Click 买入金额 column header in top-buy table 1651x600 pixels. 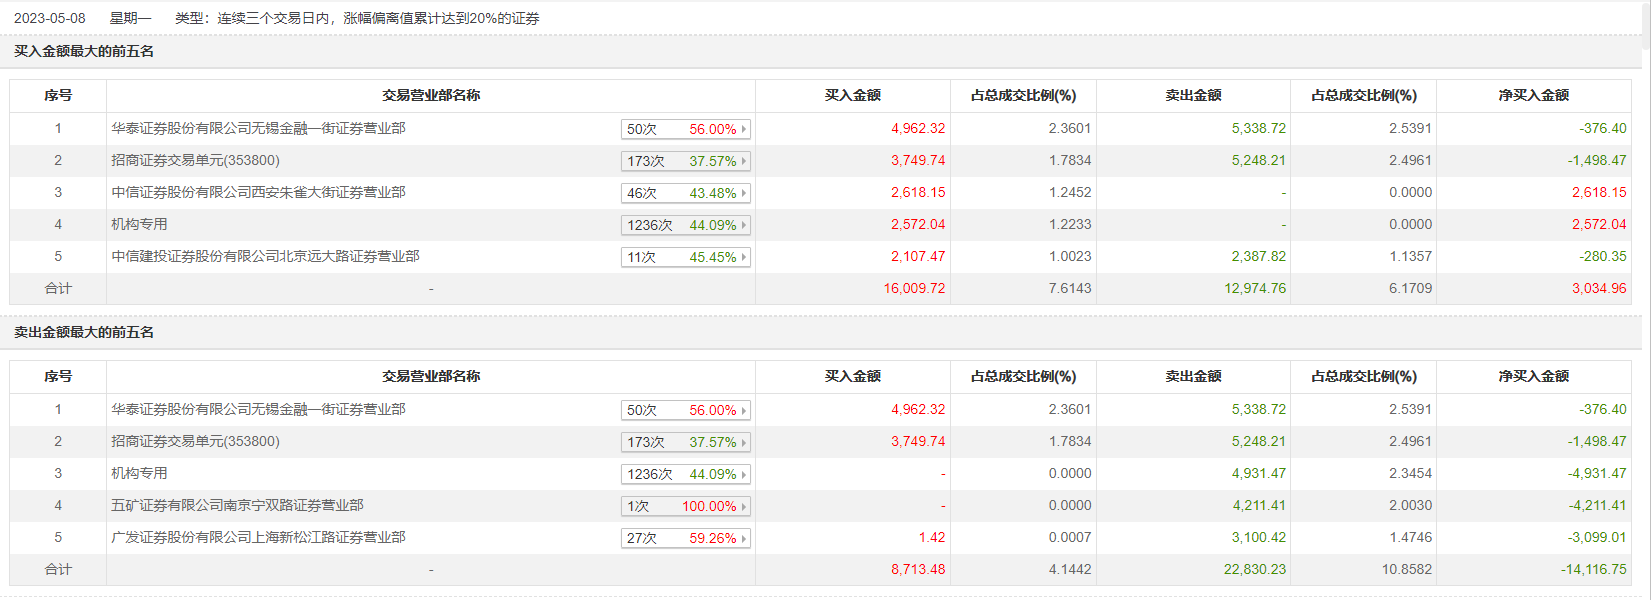point(852,96)
